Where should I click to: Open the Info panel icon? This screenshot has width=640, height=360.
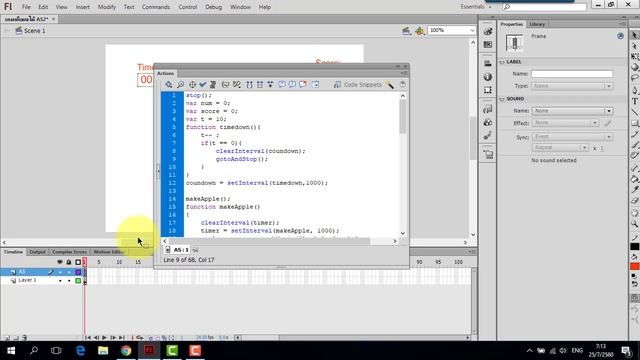point(488,77)
